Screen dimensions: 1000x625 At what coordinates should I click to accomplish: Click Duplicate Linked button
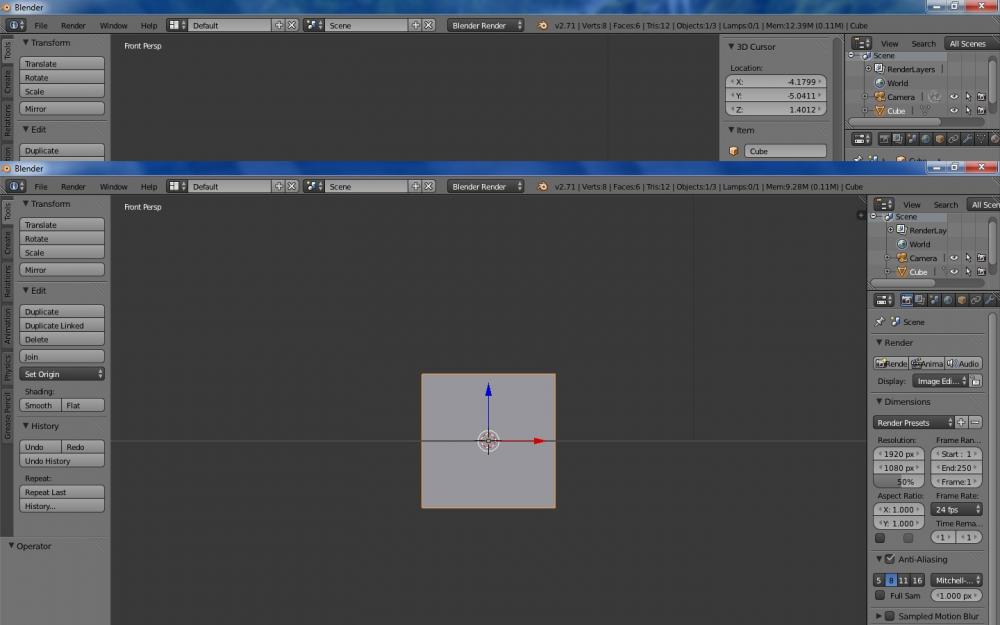(x=62, y=325)
